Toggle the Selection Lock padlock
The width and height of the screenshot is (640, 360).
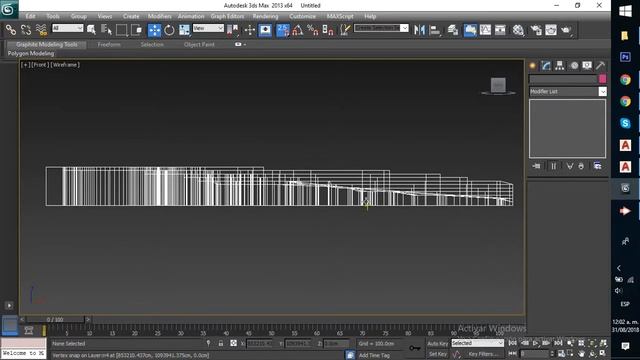coord(221,343)
